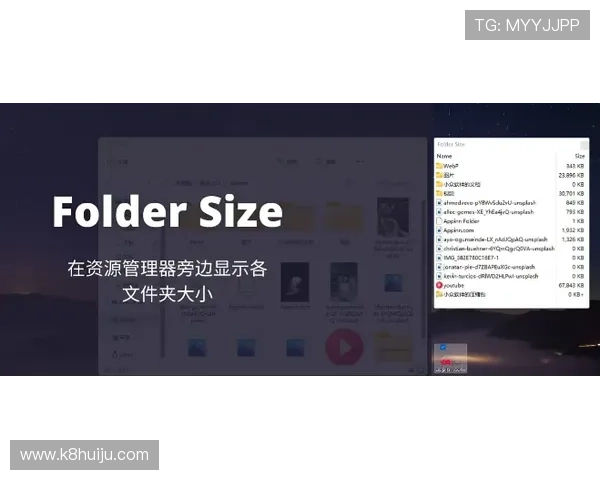The image size is (600, 480).
Task: Click image icon beside Appinn.com
Action: (439, 230)
